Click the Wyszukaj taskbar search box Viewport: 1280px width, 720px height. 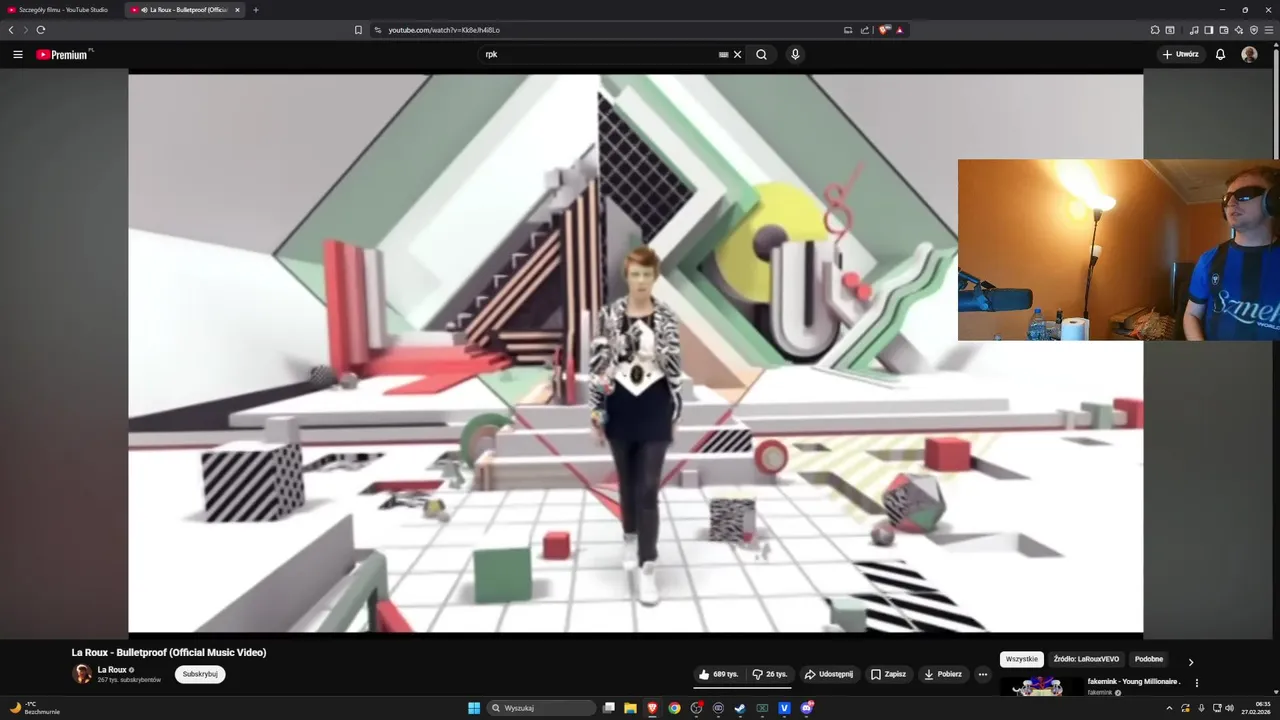coord(542,708)
